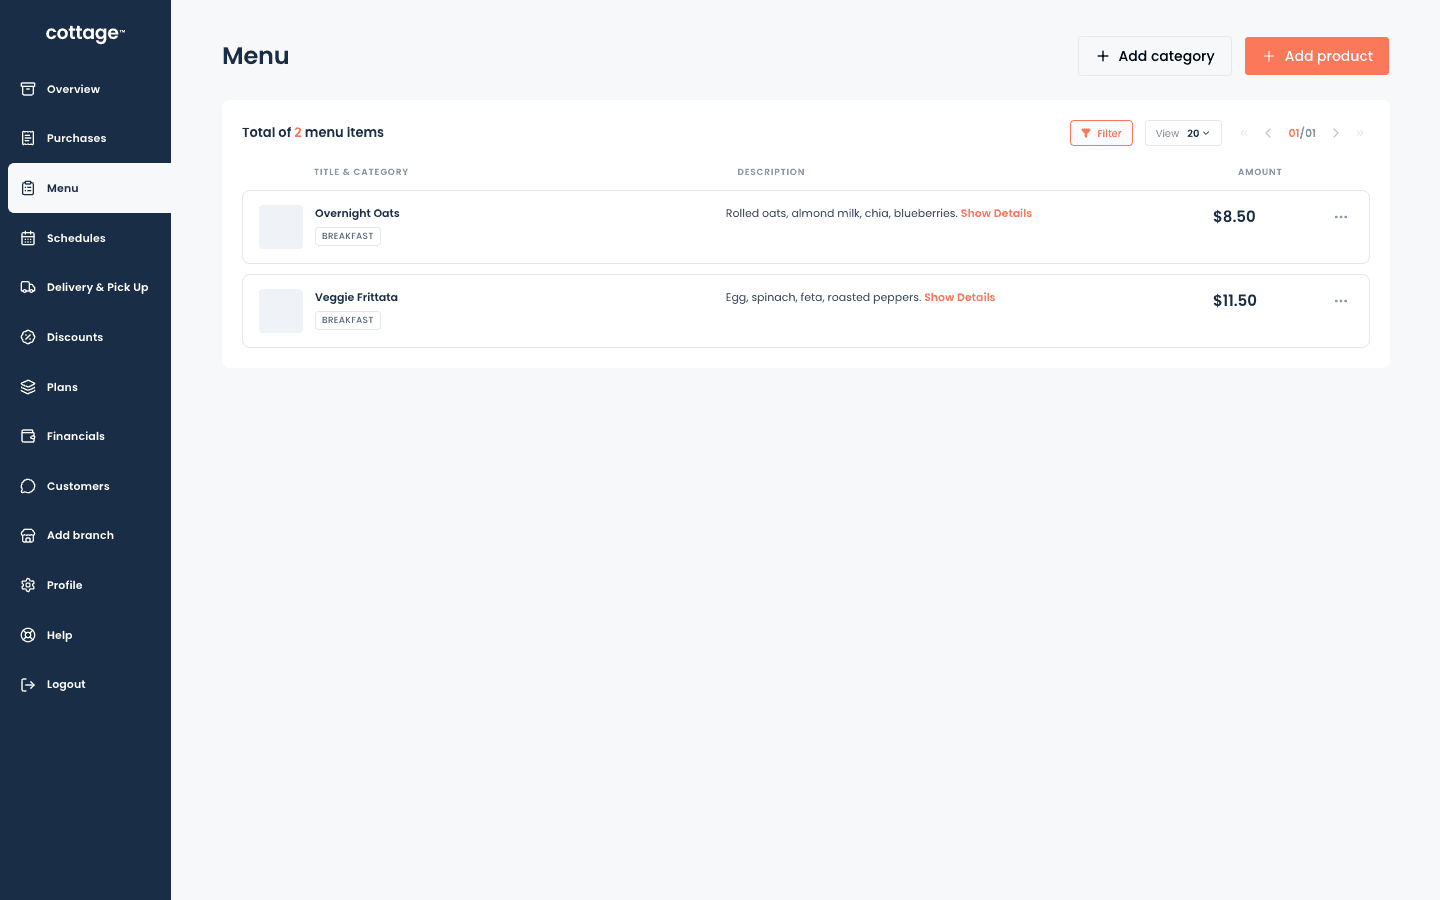This screenshot has width=1440, height=900.
Task: Click the 01/01 page indicator
Action: (1302, 133)
